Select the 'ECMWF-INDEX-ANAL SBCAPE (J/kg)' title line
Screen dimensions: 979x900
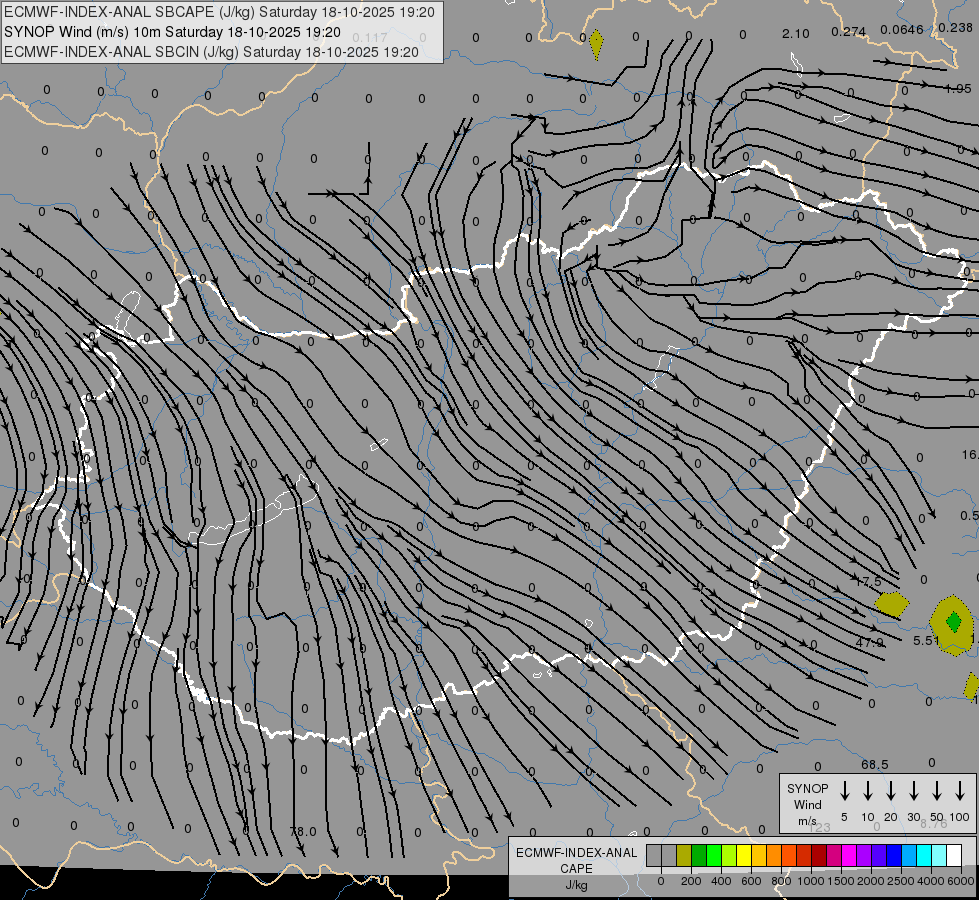[x=219, y=12]
